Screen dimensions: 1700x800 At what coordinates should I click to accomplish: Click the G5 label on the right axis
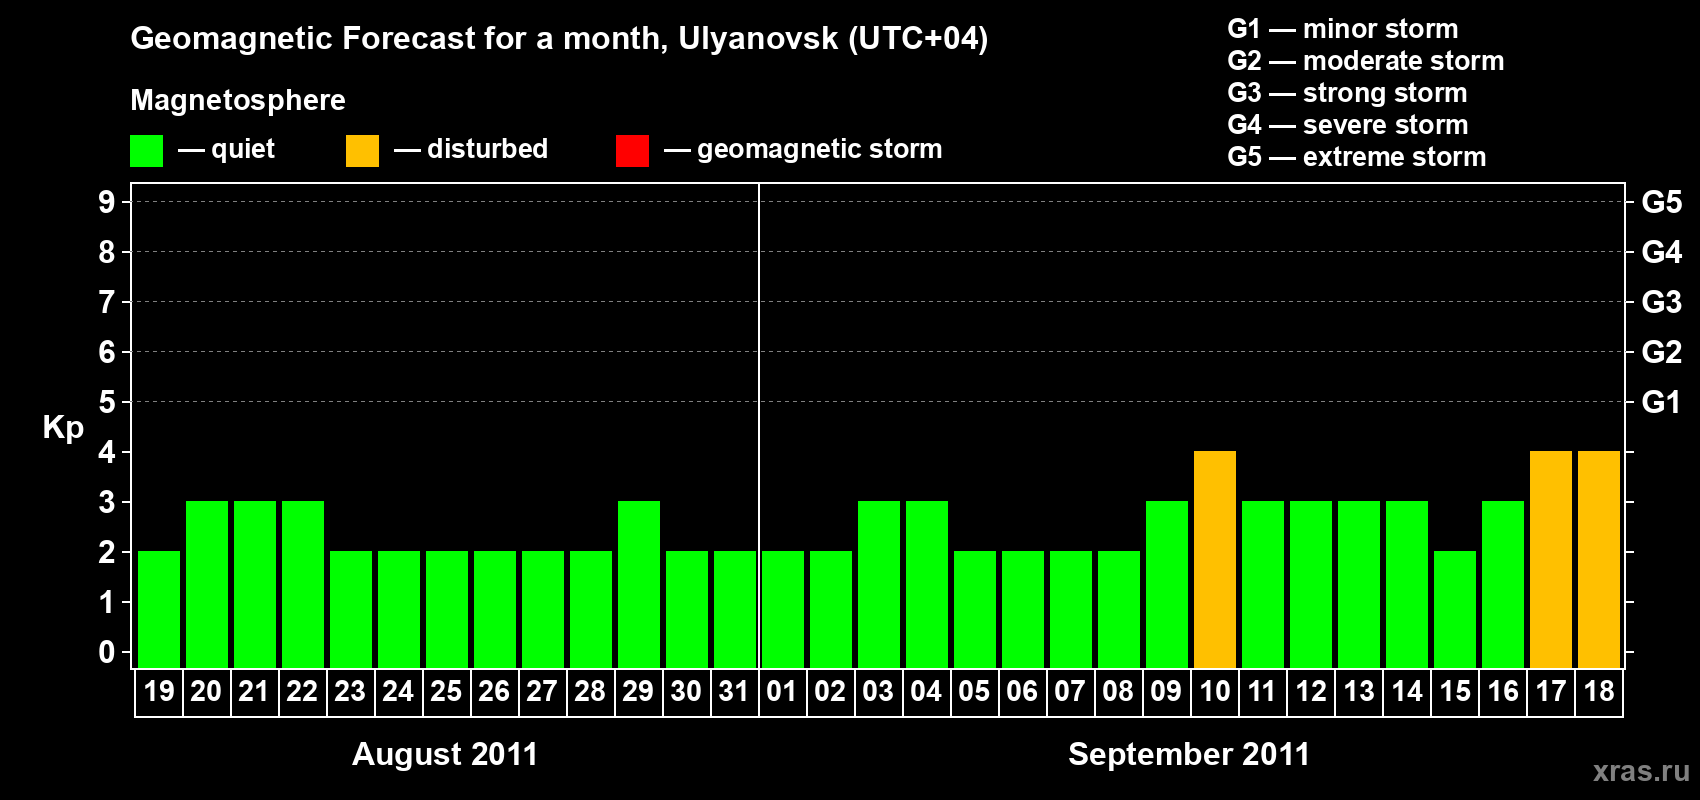pos(1662,202)
